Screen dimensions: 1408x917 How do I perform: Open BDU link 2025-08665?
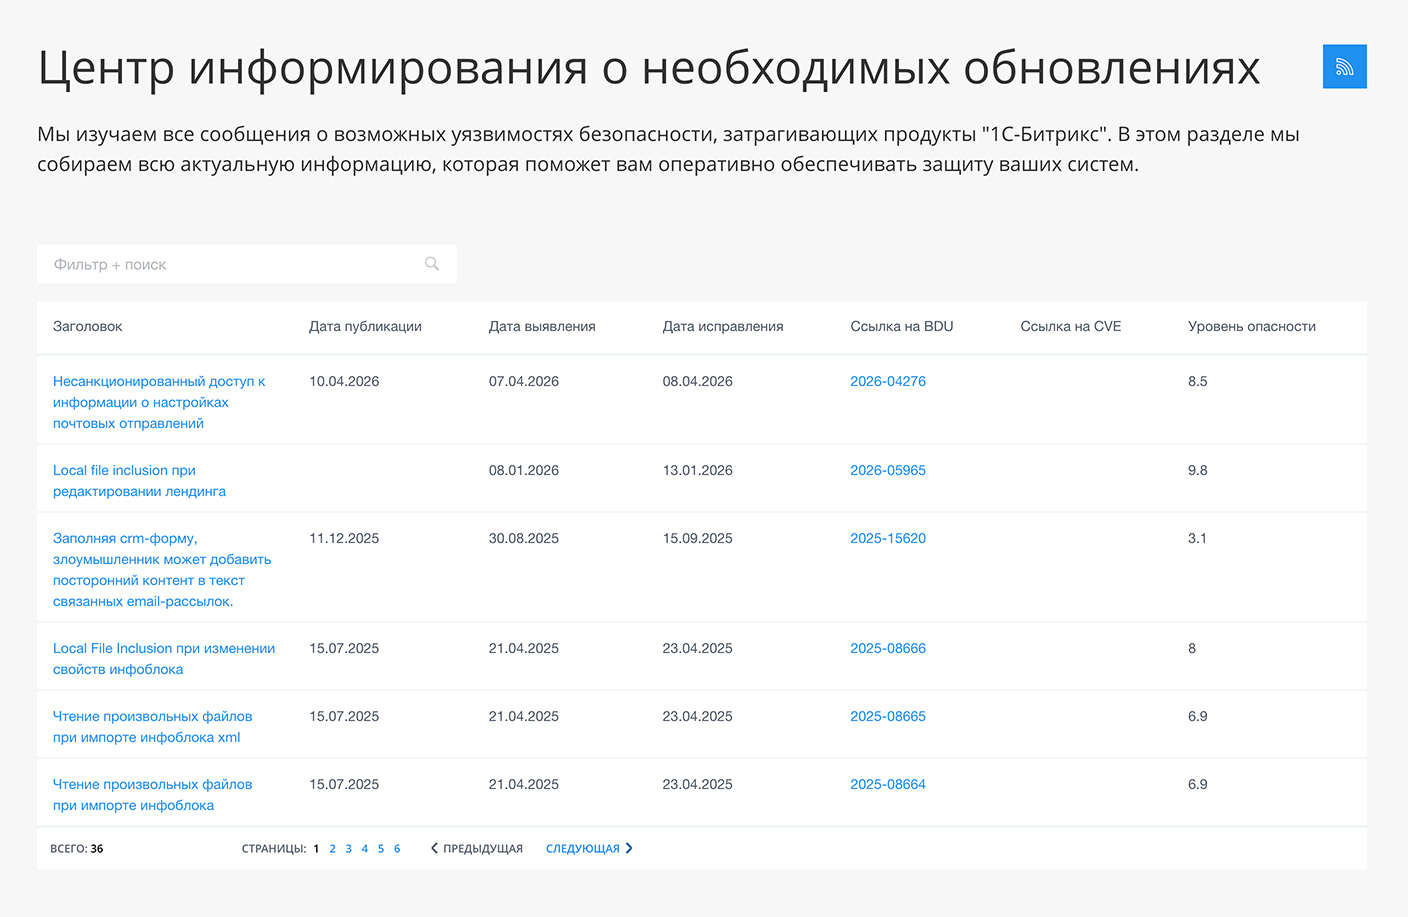888,716
